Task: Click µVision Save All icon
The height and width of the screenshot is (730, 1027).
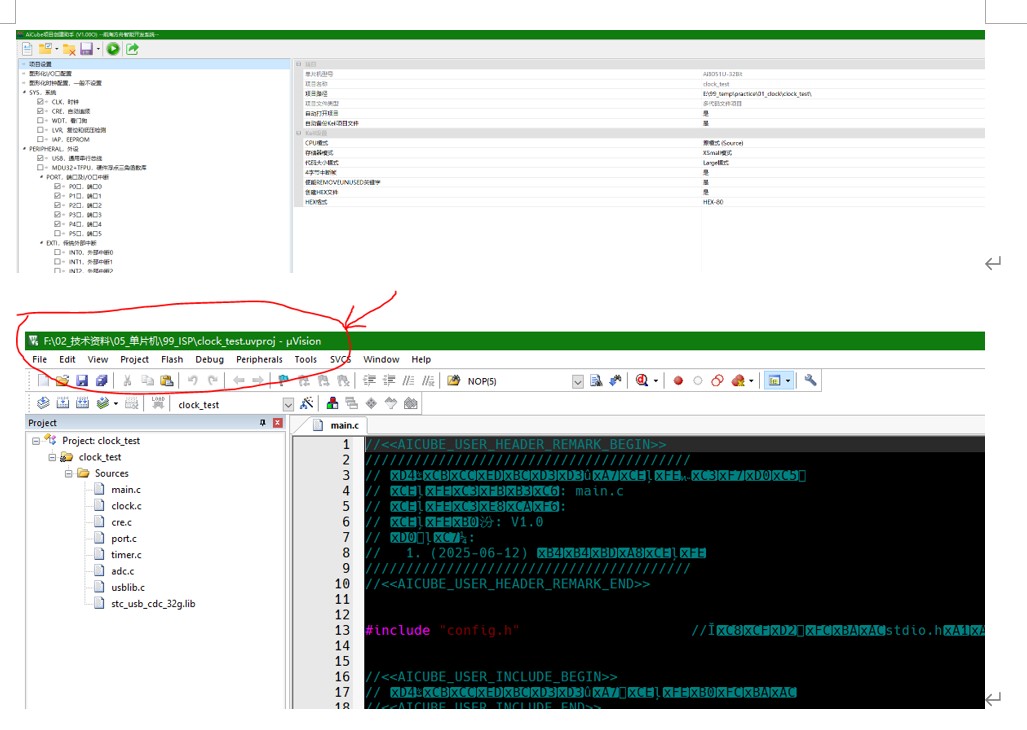Action: (x=102, y=381)
